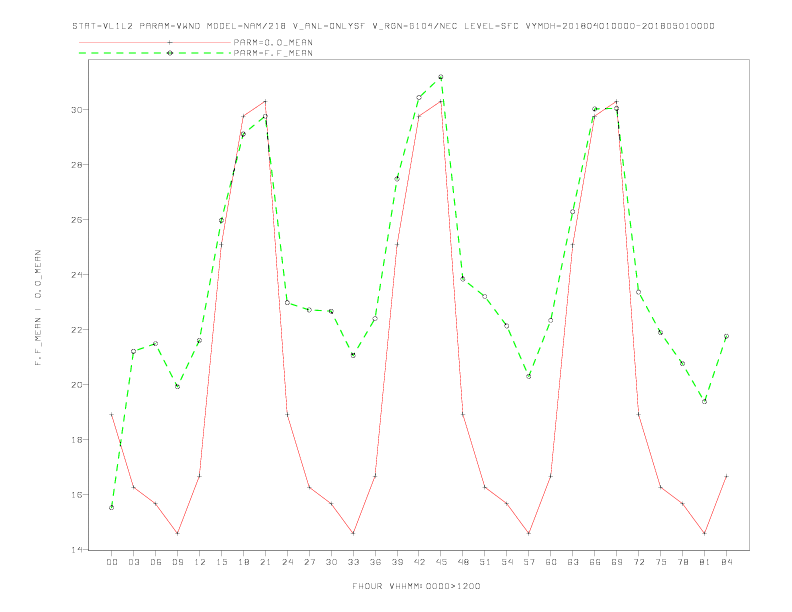Click x-axis forecast hour label 69
This screenshot has width=792, height=612.
tap(617, 562)
